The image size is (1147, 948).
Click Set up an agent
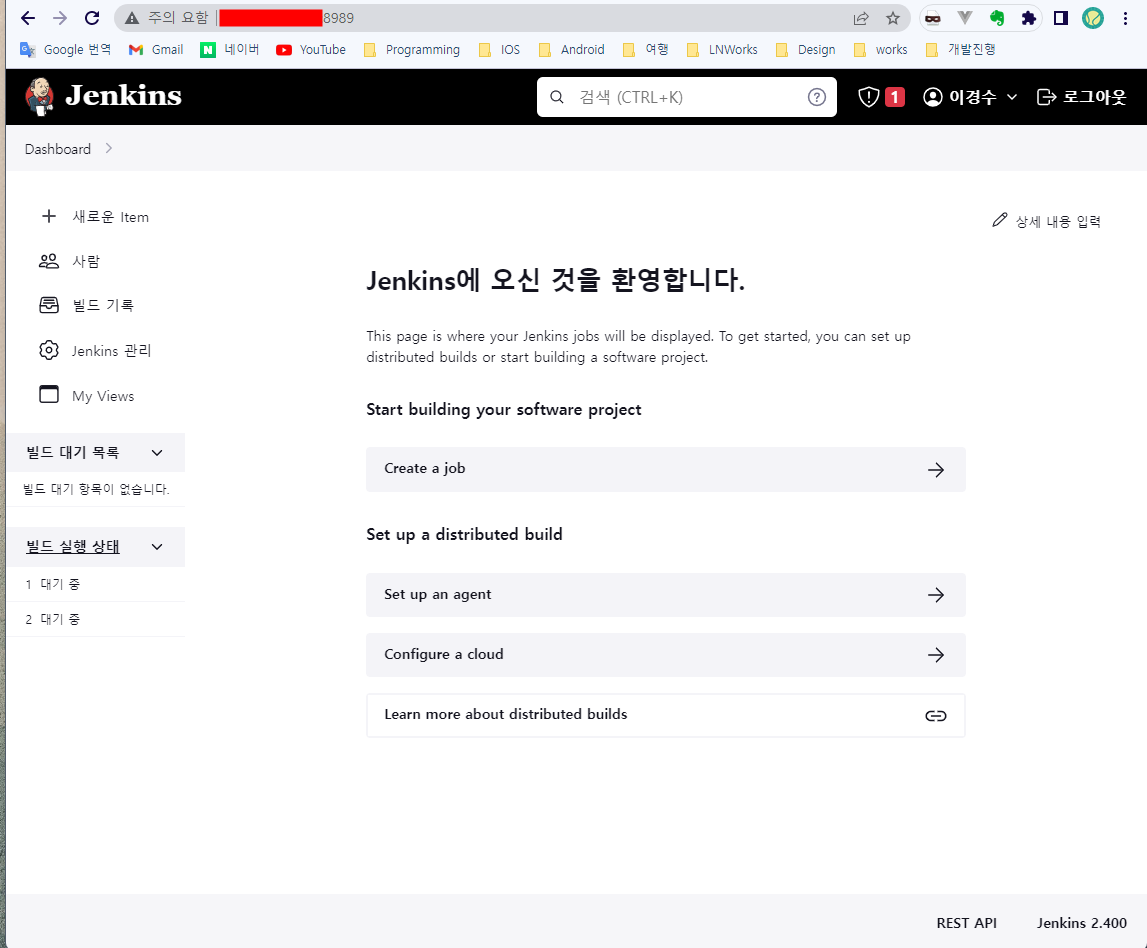[x=666, y=595]
